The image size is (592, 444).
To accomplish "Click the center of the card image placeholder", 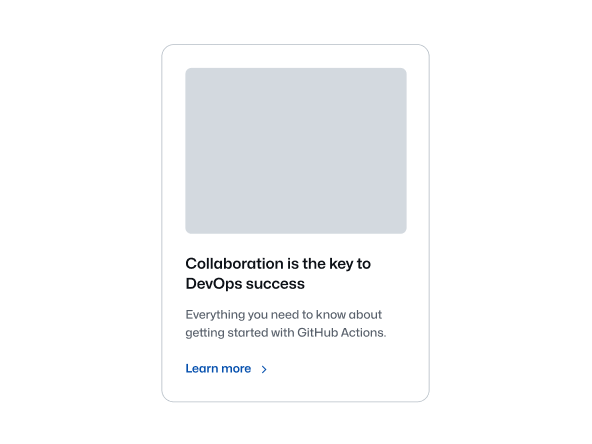I will pyautogui.click(x=296, y=151).
